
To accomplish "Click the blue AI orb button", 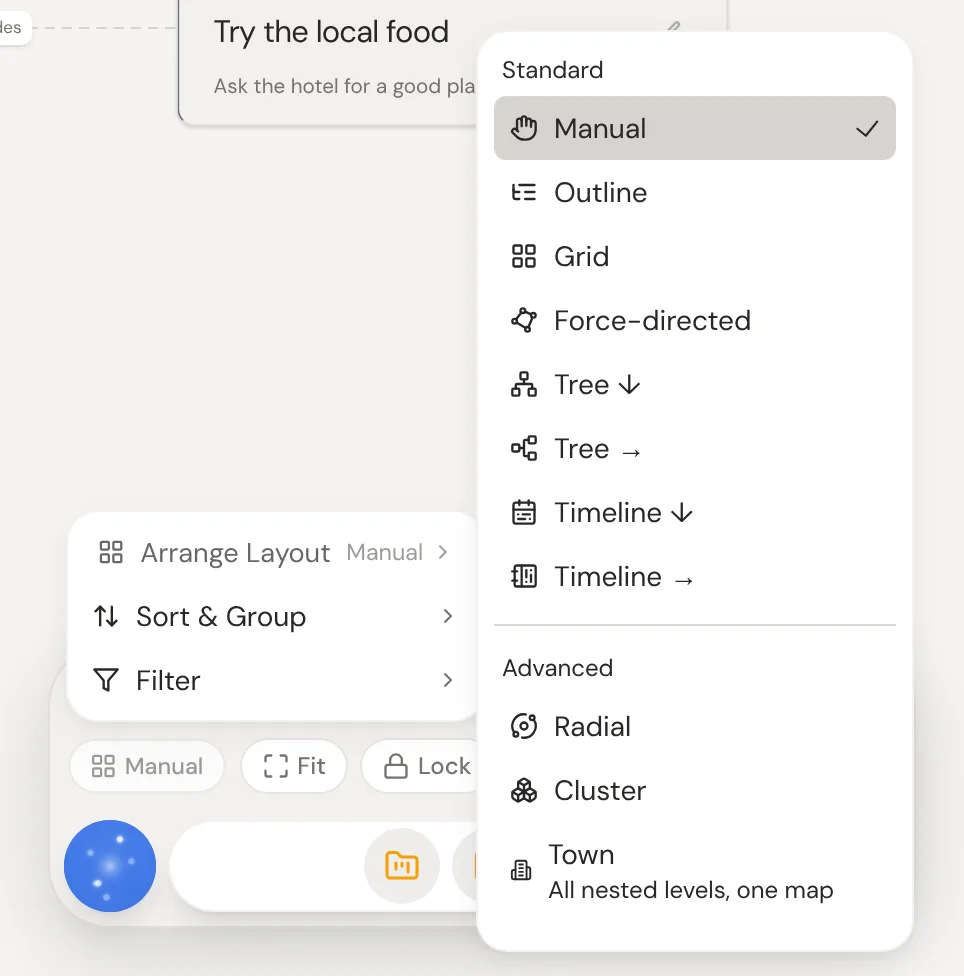I will pyautogui.click(x=110, y=866).
